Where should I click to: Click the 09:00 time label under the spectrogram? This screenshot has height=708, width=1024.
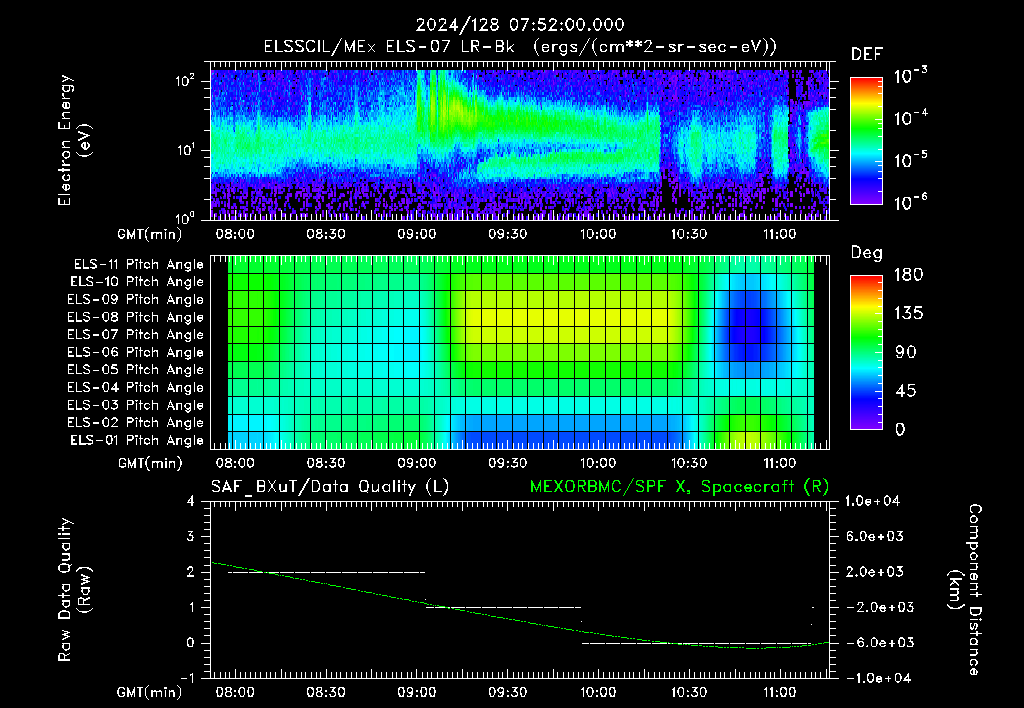point(417,234)
